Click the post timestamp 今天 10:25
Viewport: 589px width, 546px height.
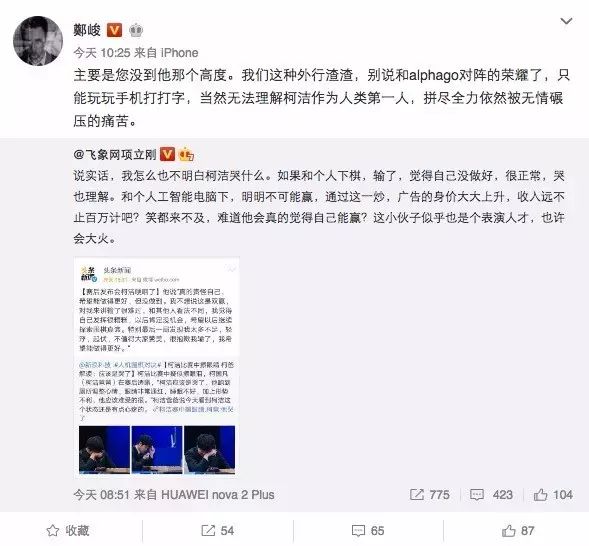(x=101, y=53)
